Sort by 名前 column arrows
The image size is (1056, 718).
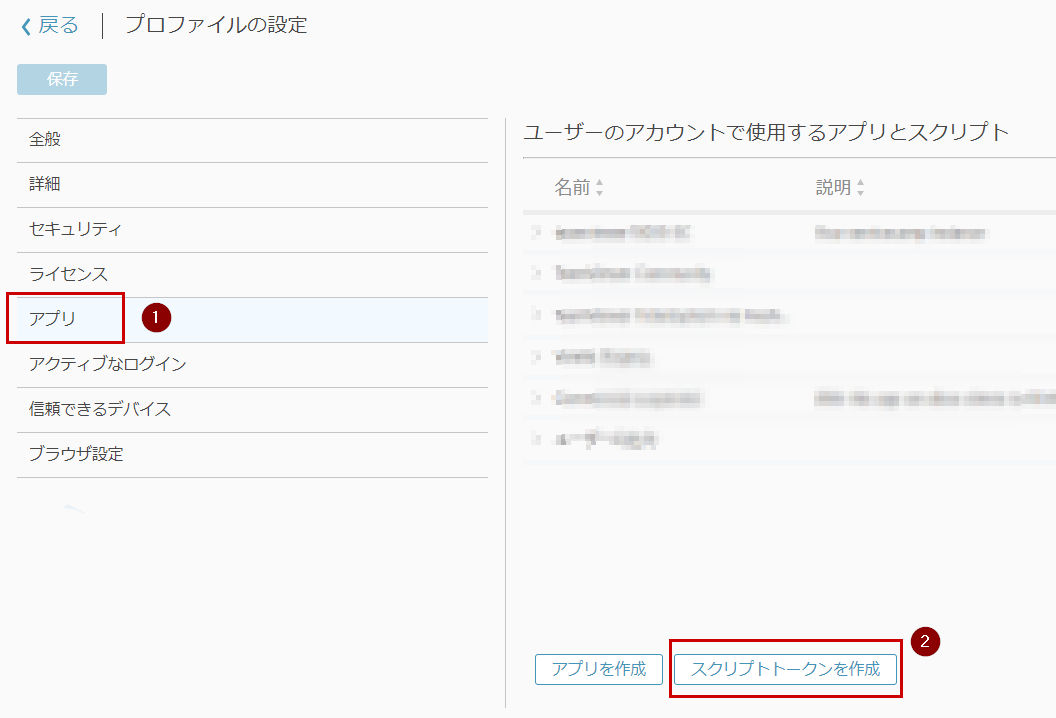tap(599, 187)
